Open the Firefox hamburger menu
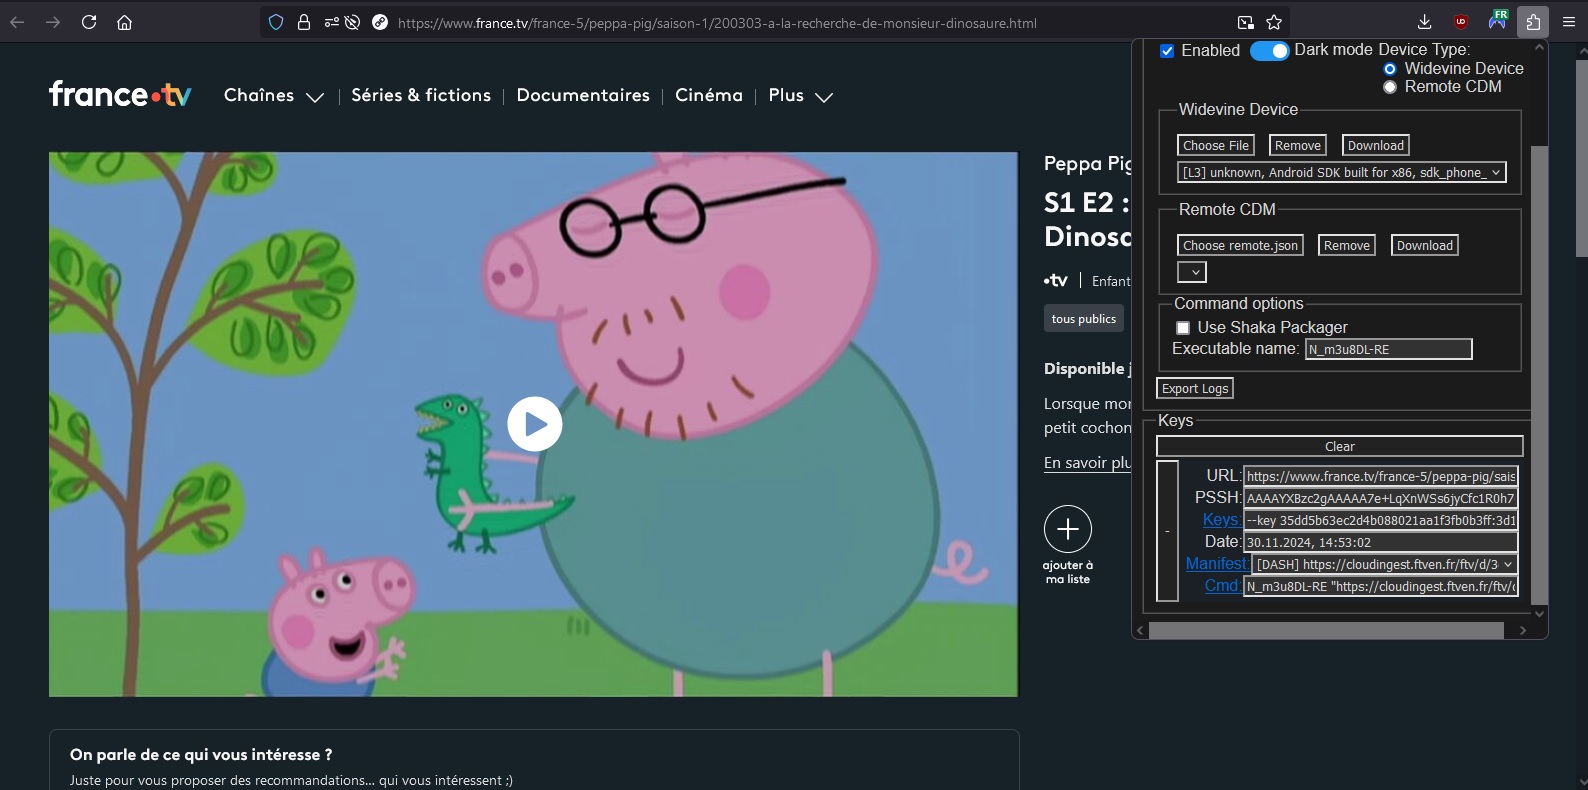The height and width of the screenshot is (790, 1588). 1568,22
